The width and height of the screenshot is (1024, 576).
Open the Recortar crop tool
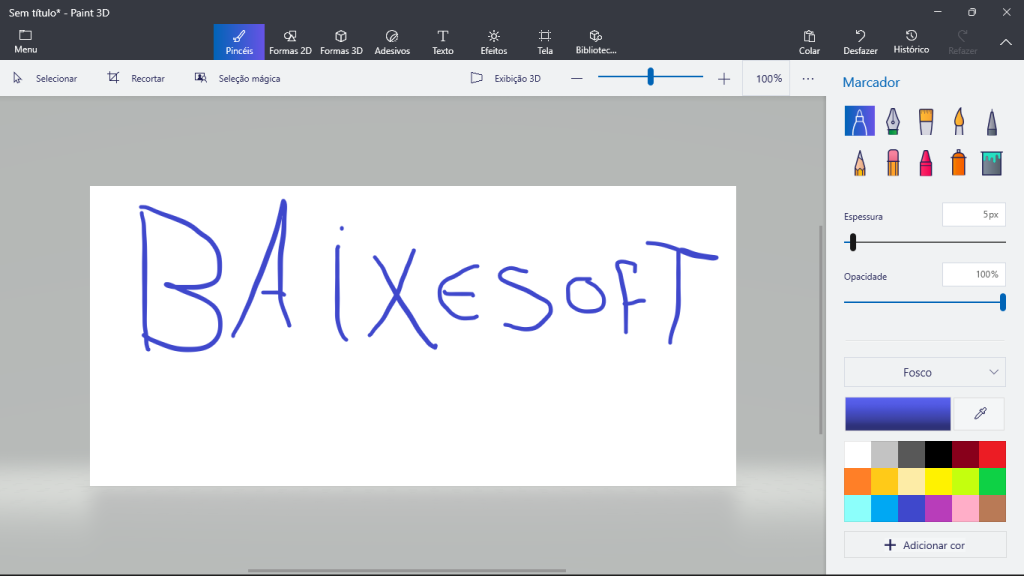(x=135, y=77)
